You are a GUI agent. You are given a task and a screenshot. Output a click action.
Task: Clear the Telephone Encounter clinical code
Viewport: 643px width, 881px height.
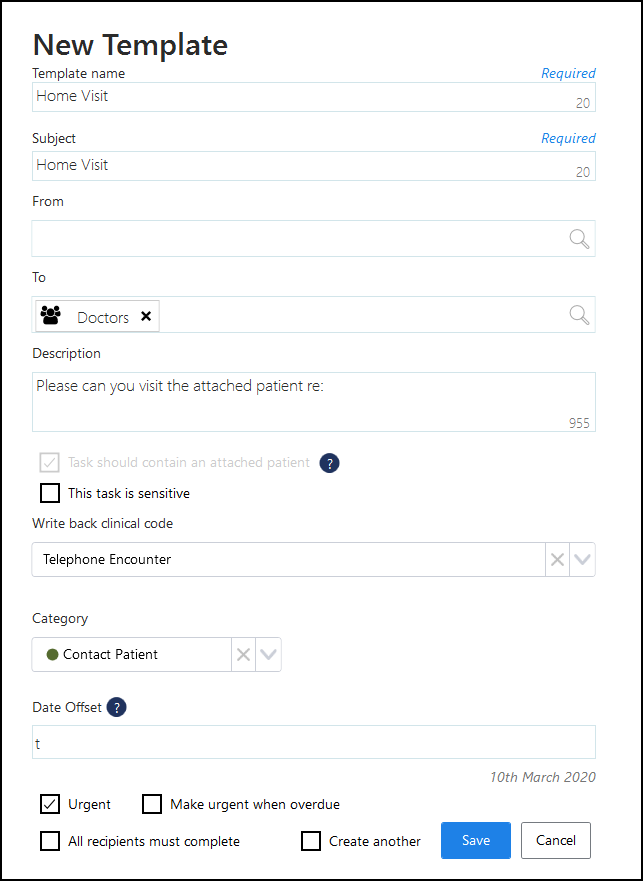[x=557, y=560]
